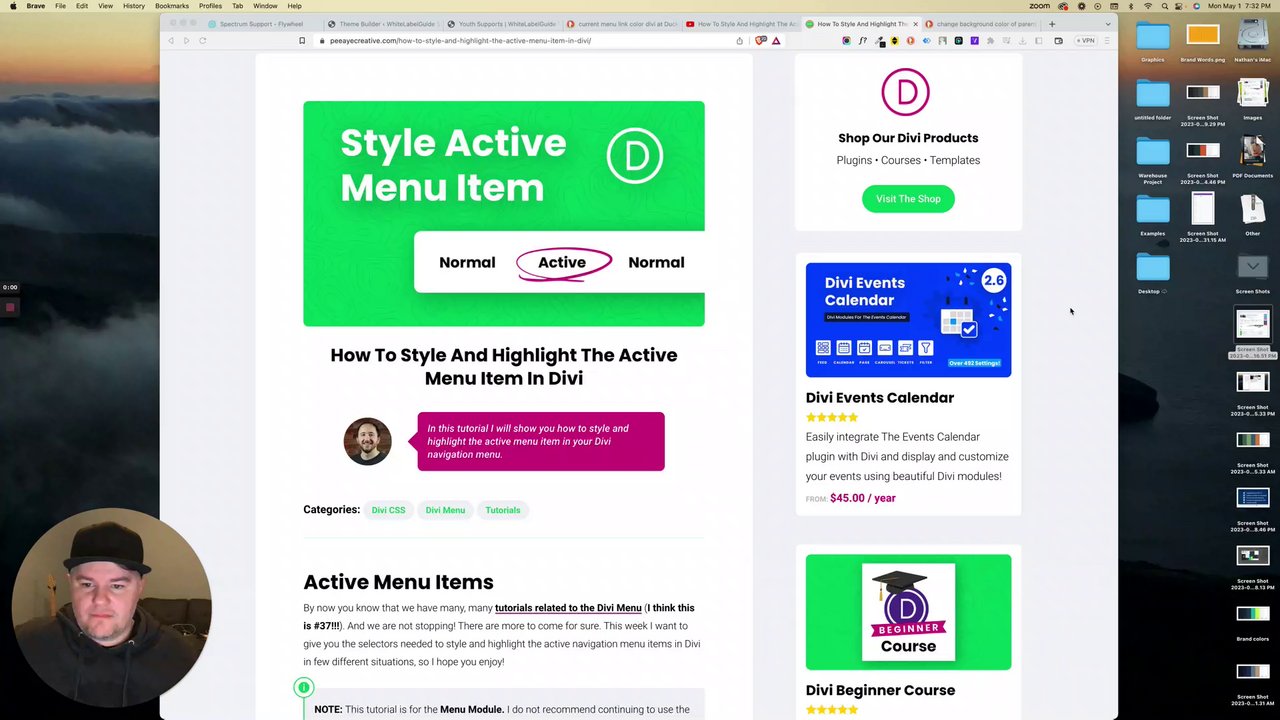Open the Window menu

click(265, 6)
